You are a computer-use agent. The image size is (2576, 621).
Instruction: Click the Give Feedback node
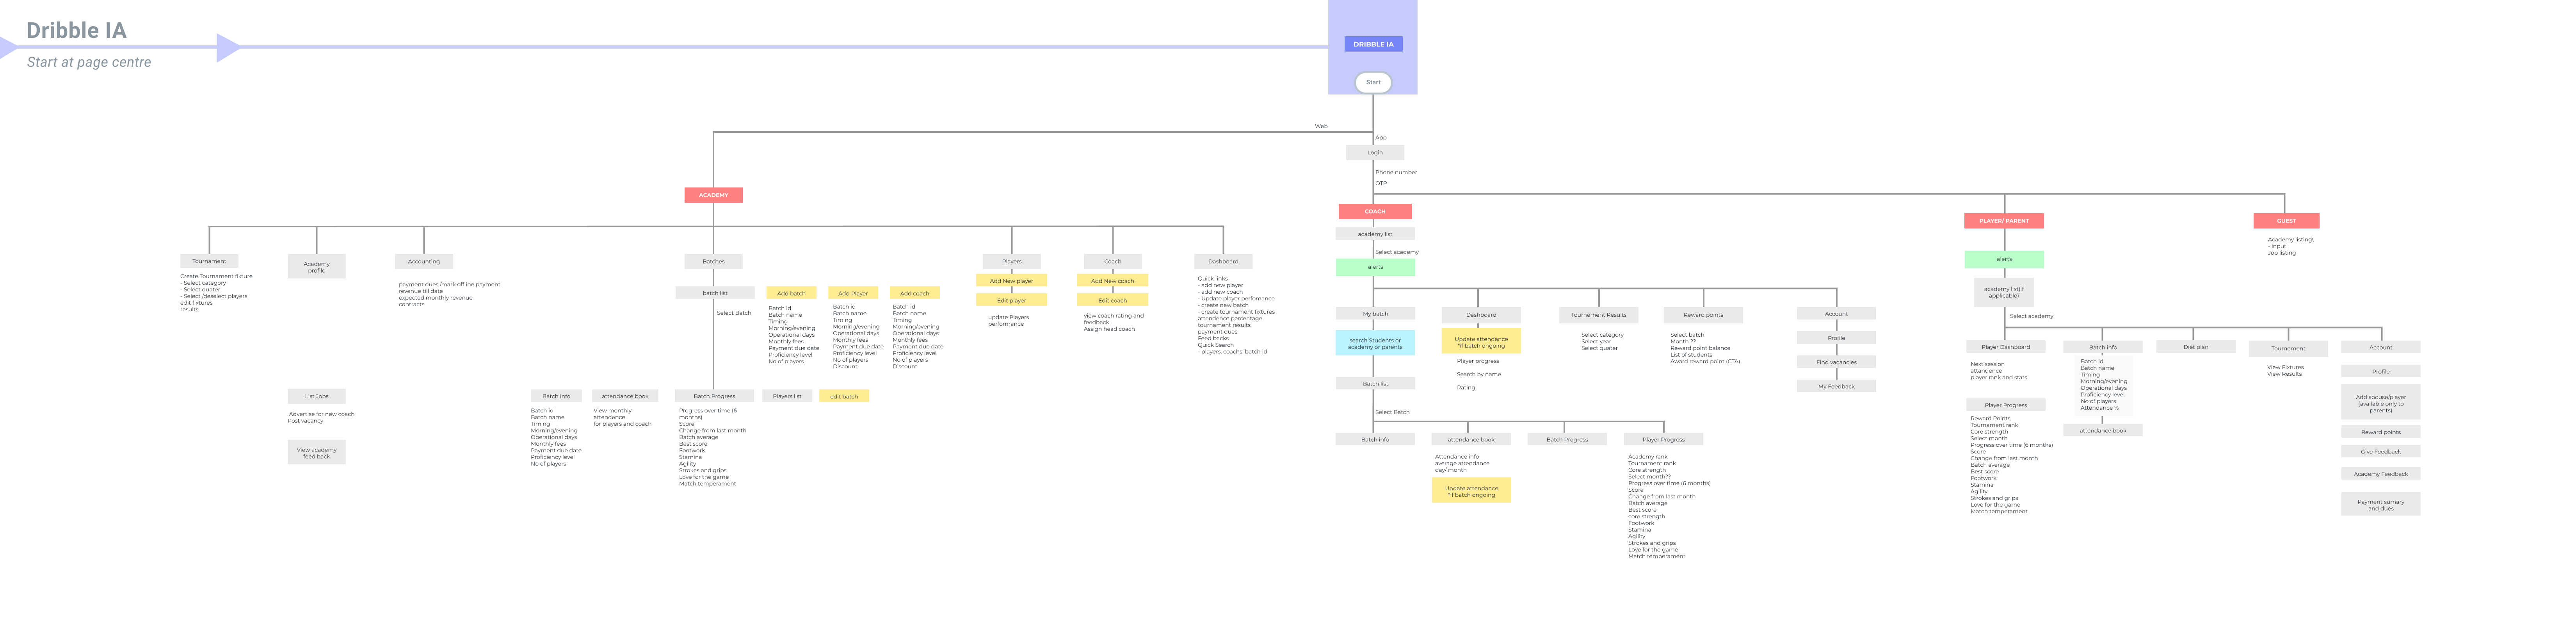point(2381,452)
